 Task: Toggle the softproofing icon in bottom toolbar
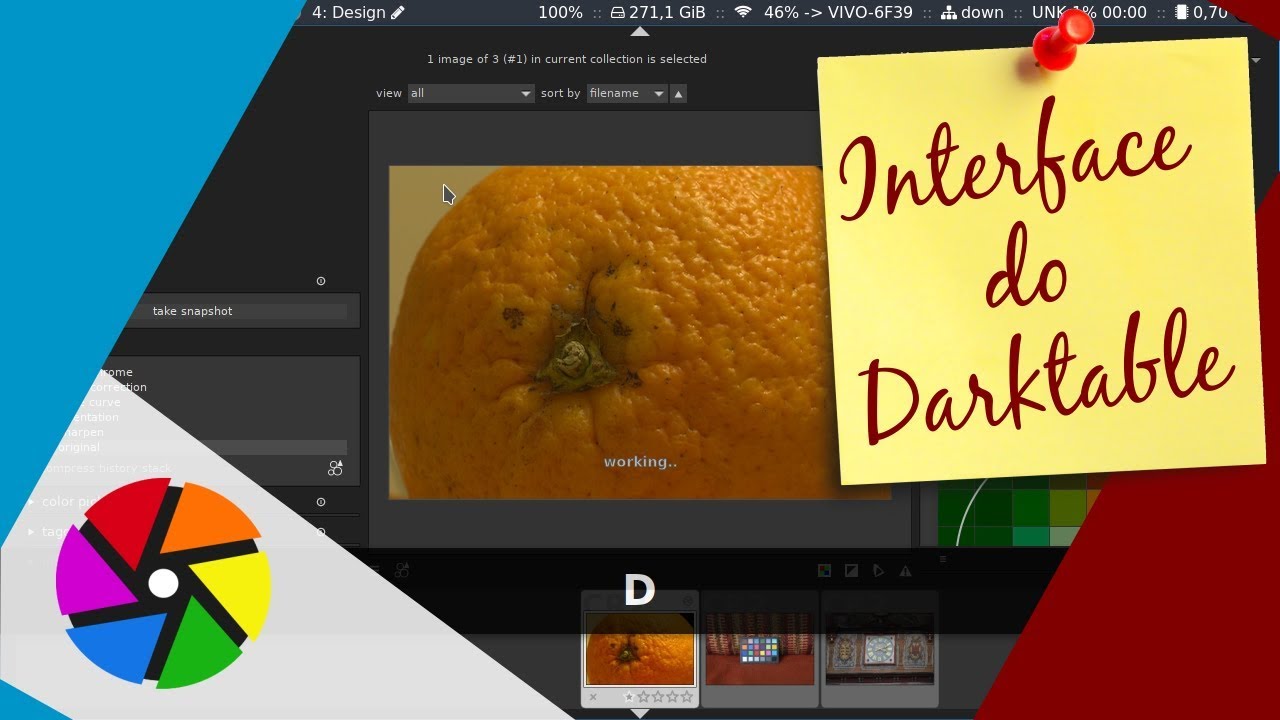pos(878,571)
